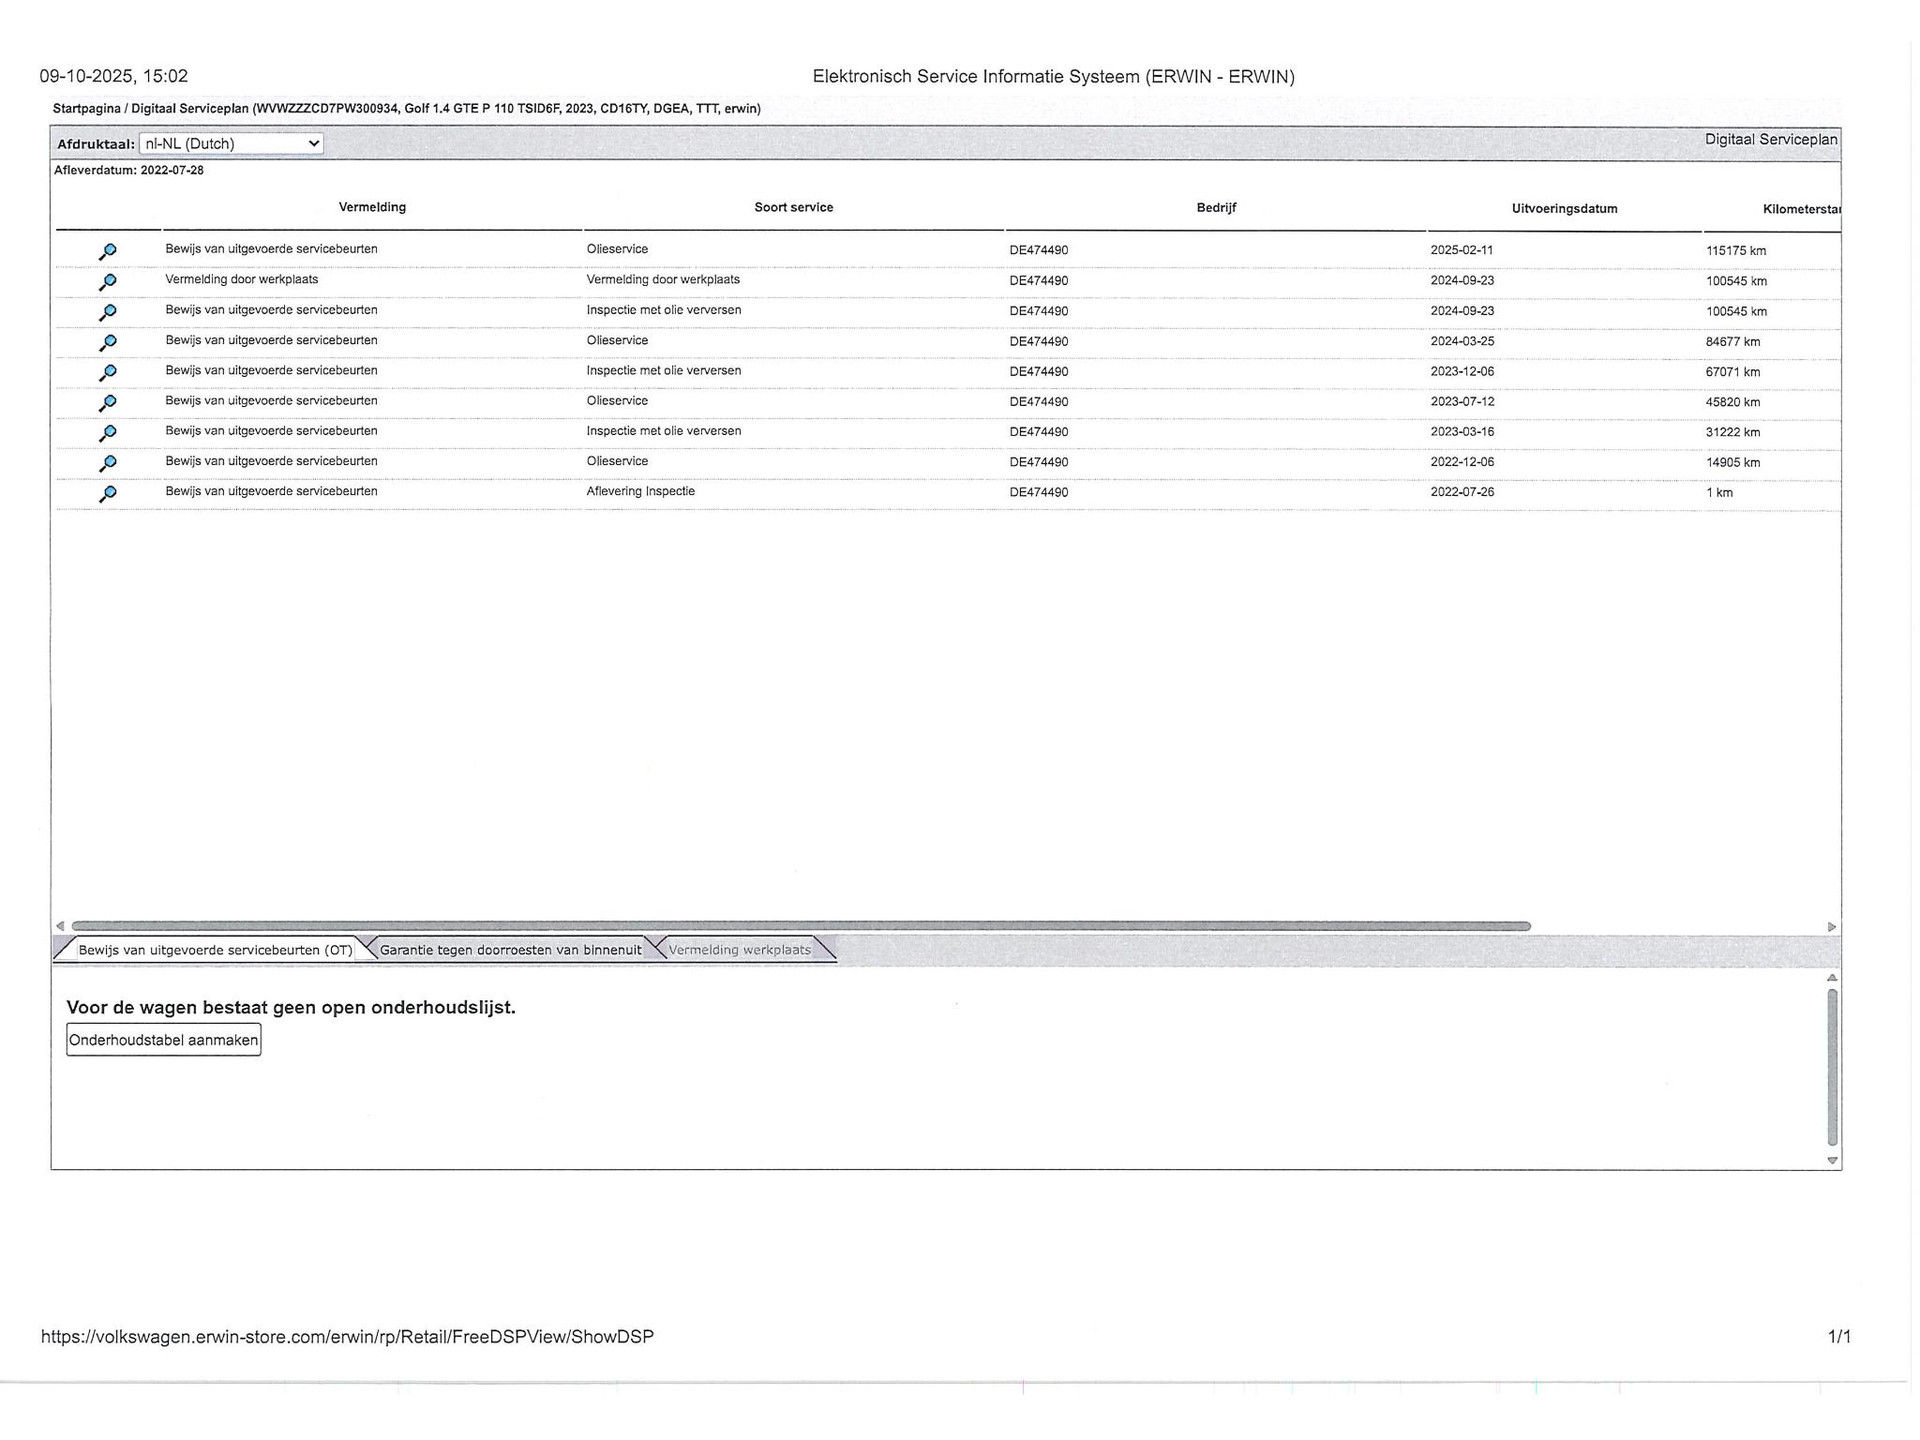Open details for 2025-02-11 Olieservice entry
1920x1440 pixels.
[x=108, y=251]
